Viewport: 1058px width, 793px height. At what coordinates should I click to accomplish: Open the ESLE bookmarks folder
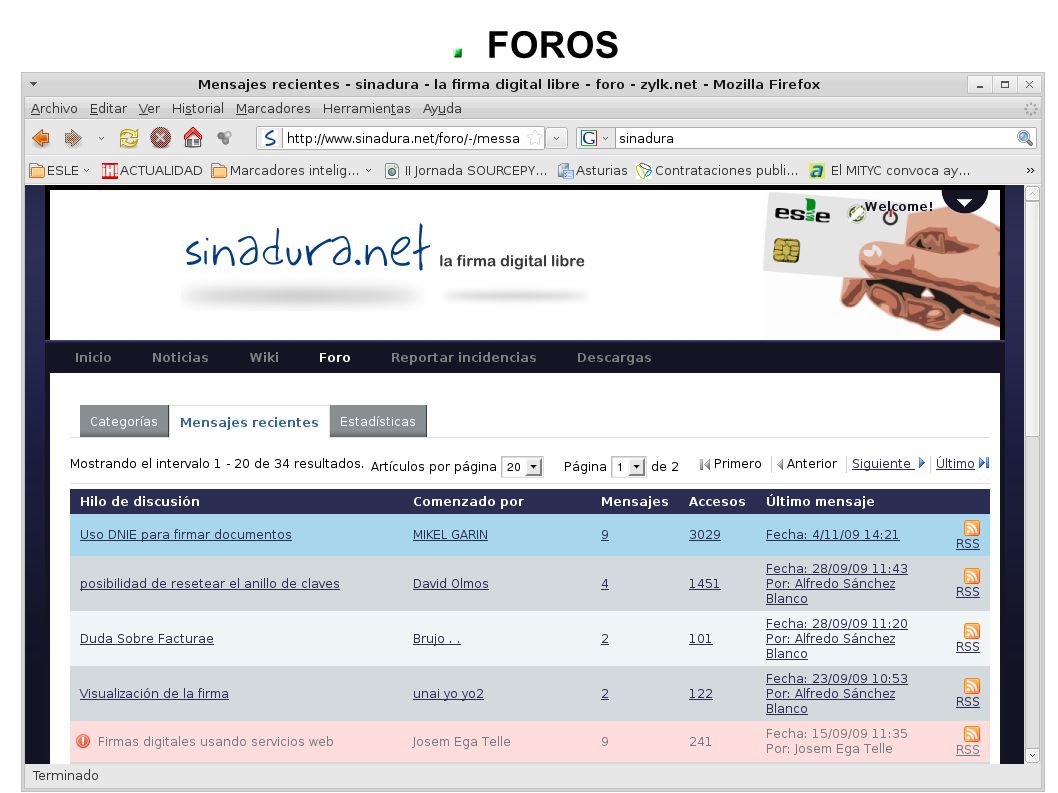[59, 171]
